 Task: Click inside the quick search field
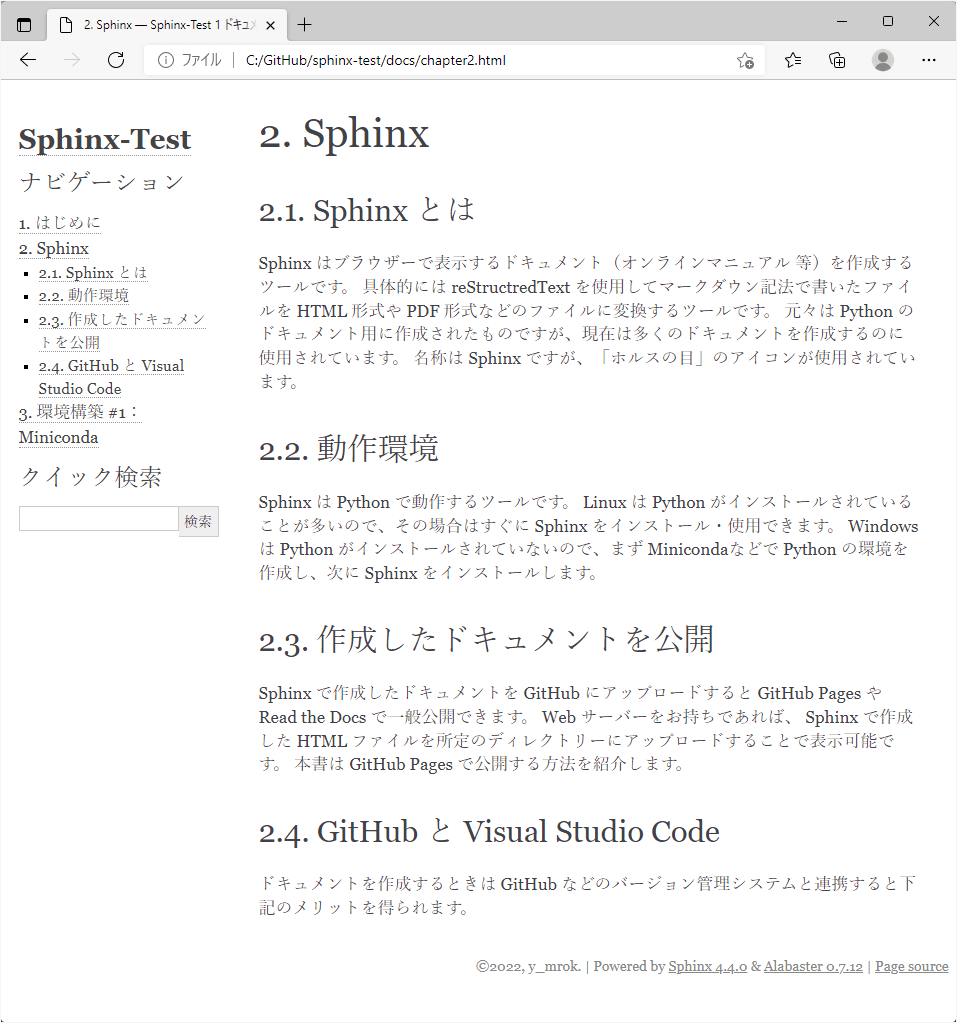97,518
